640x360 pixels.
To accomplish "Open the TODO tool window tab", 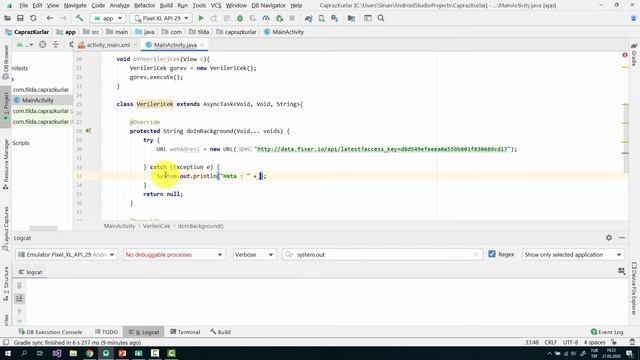I will [106, 332].
